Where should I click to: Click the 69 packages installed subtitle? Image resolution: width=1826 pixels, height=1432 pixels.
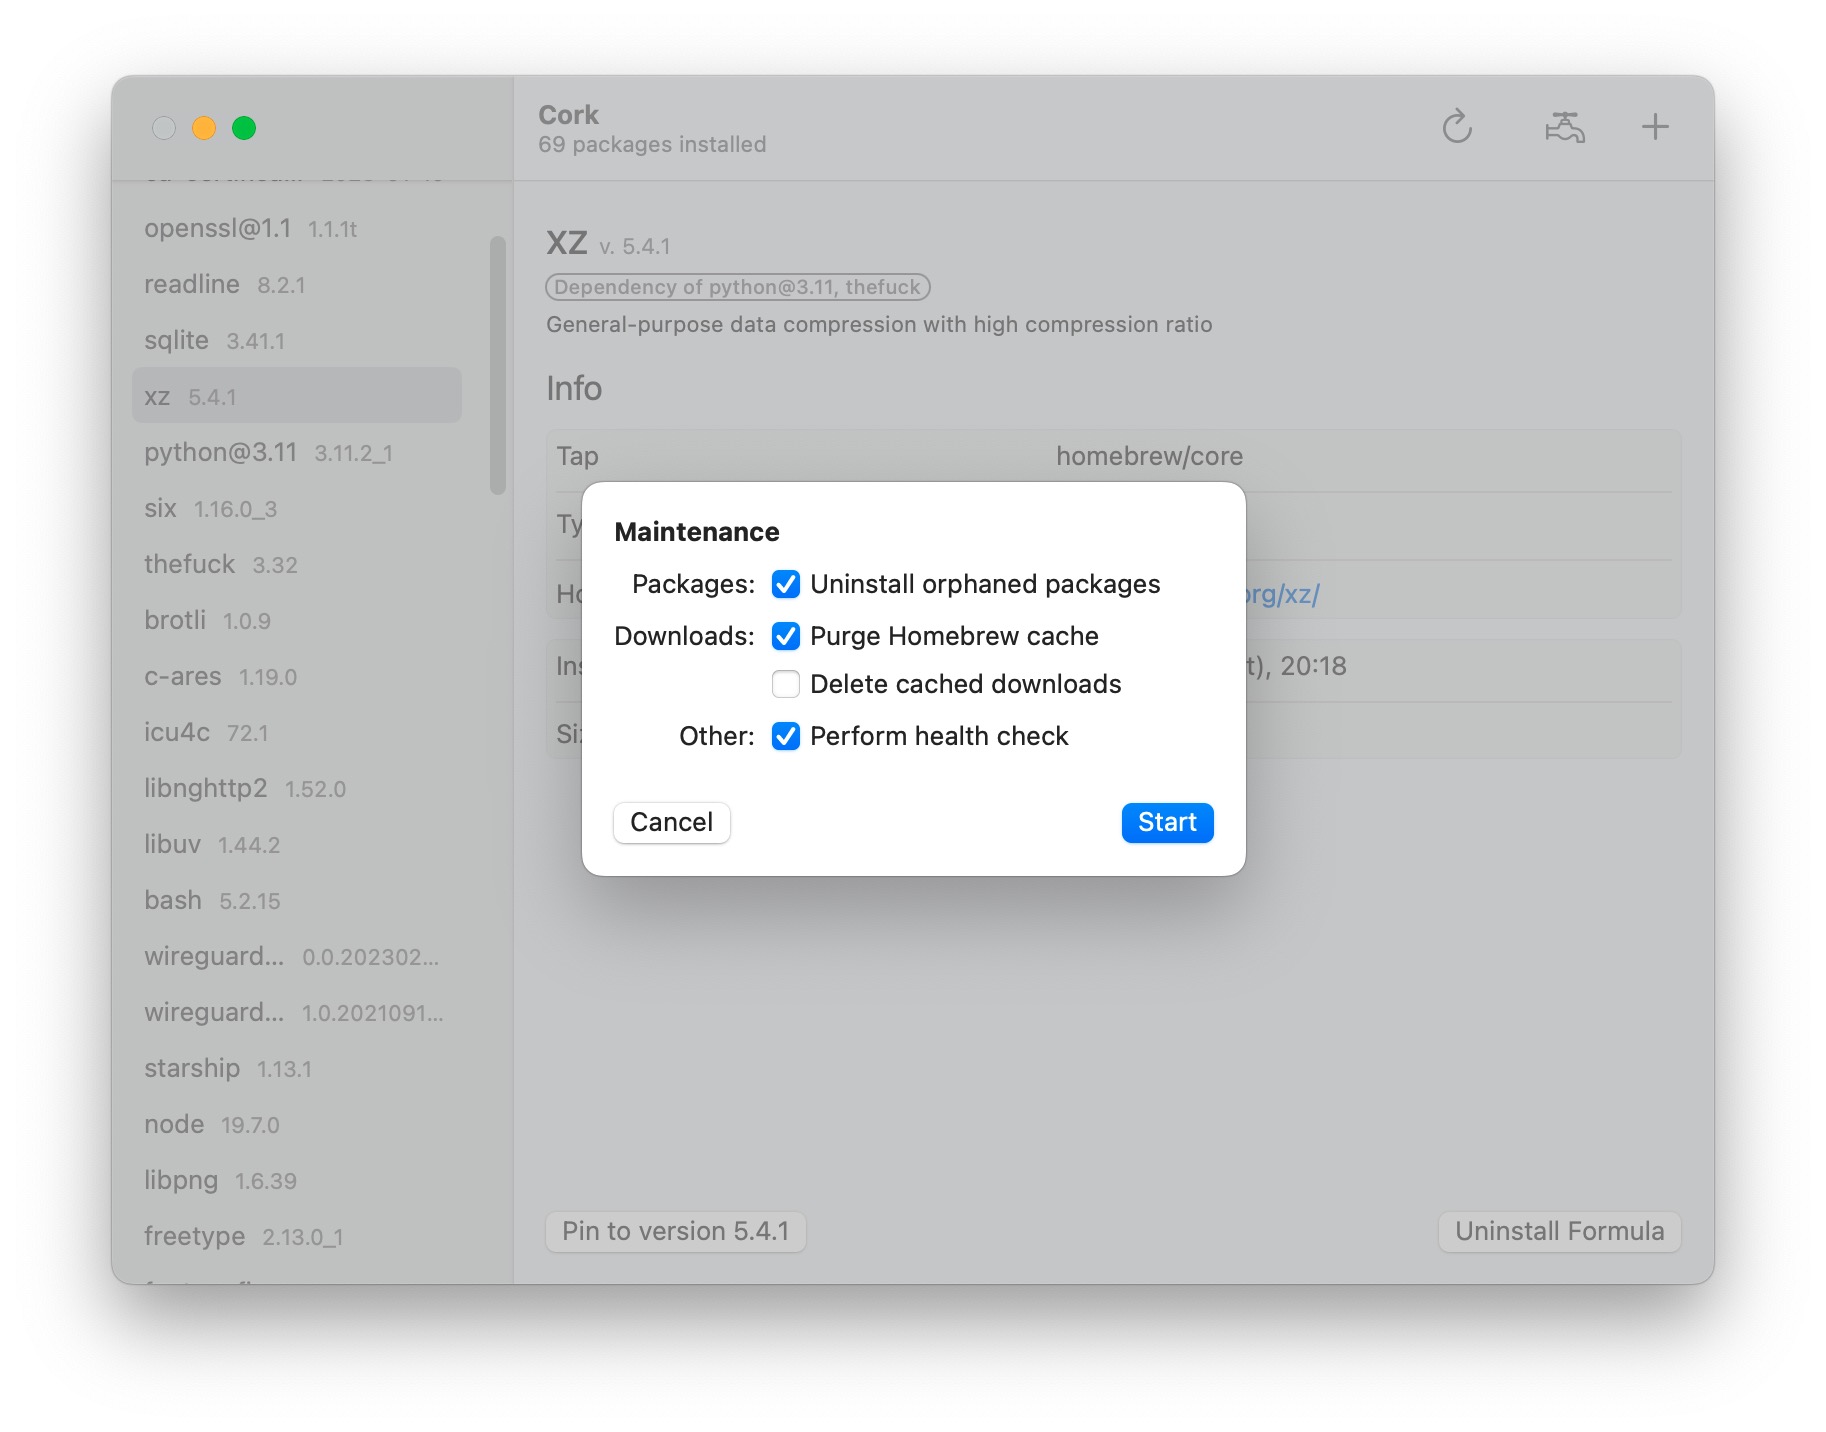(652, 145)
